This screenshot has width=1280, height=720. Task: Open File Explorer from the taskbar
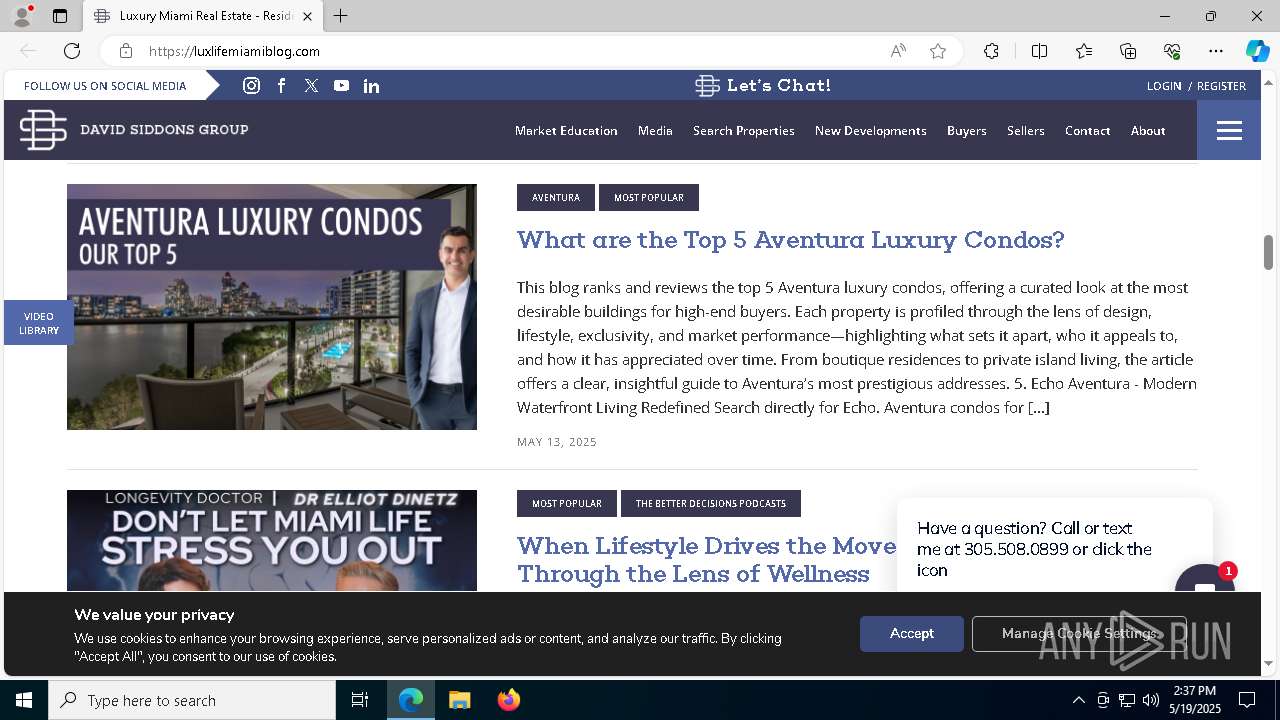pyautogui.click(x=459, y=700)
